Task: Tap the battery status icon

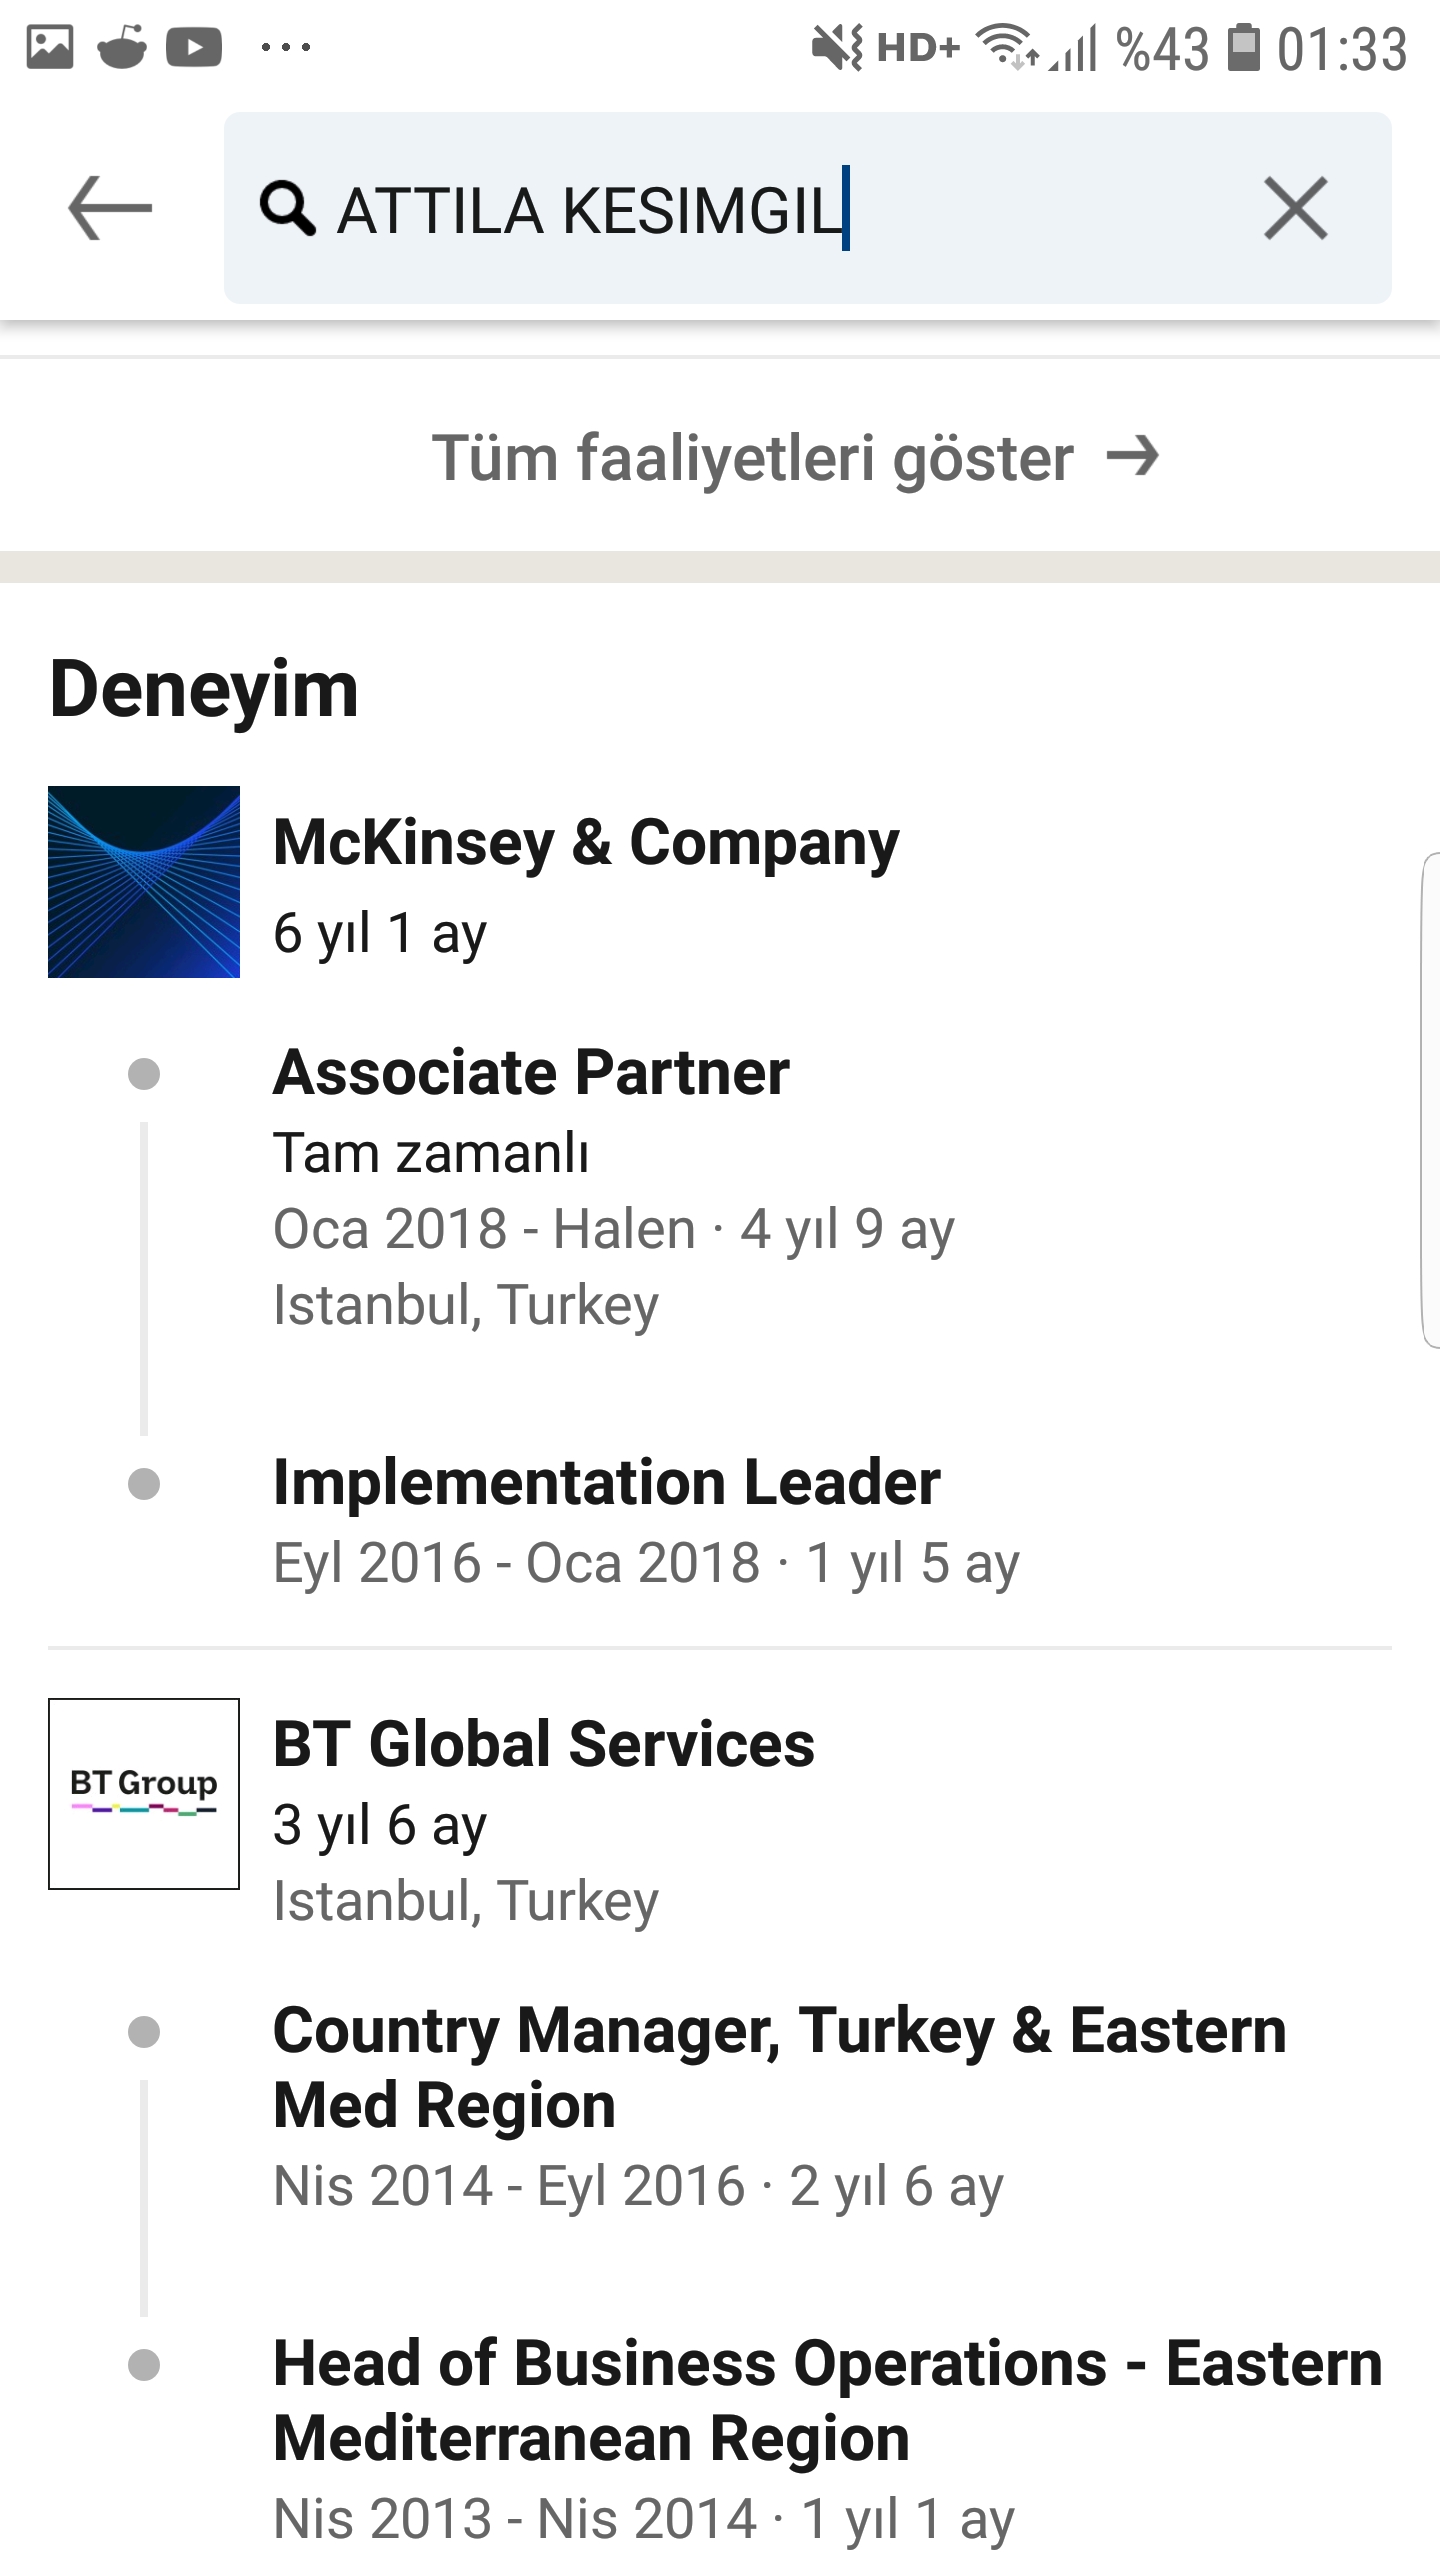Action: pyautogui.click(x=1243, y=47)
